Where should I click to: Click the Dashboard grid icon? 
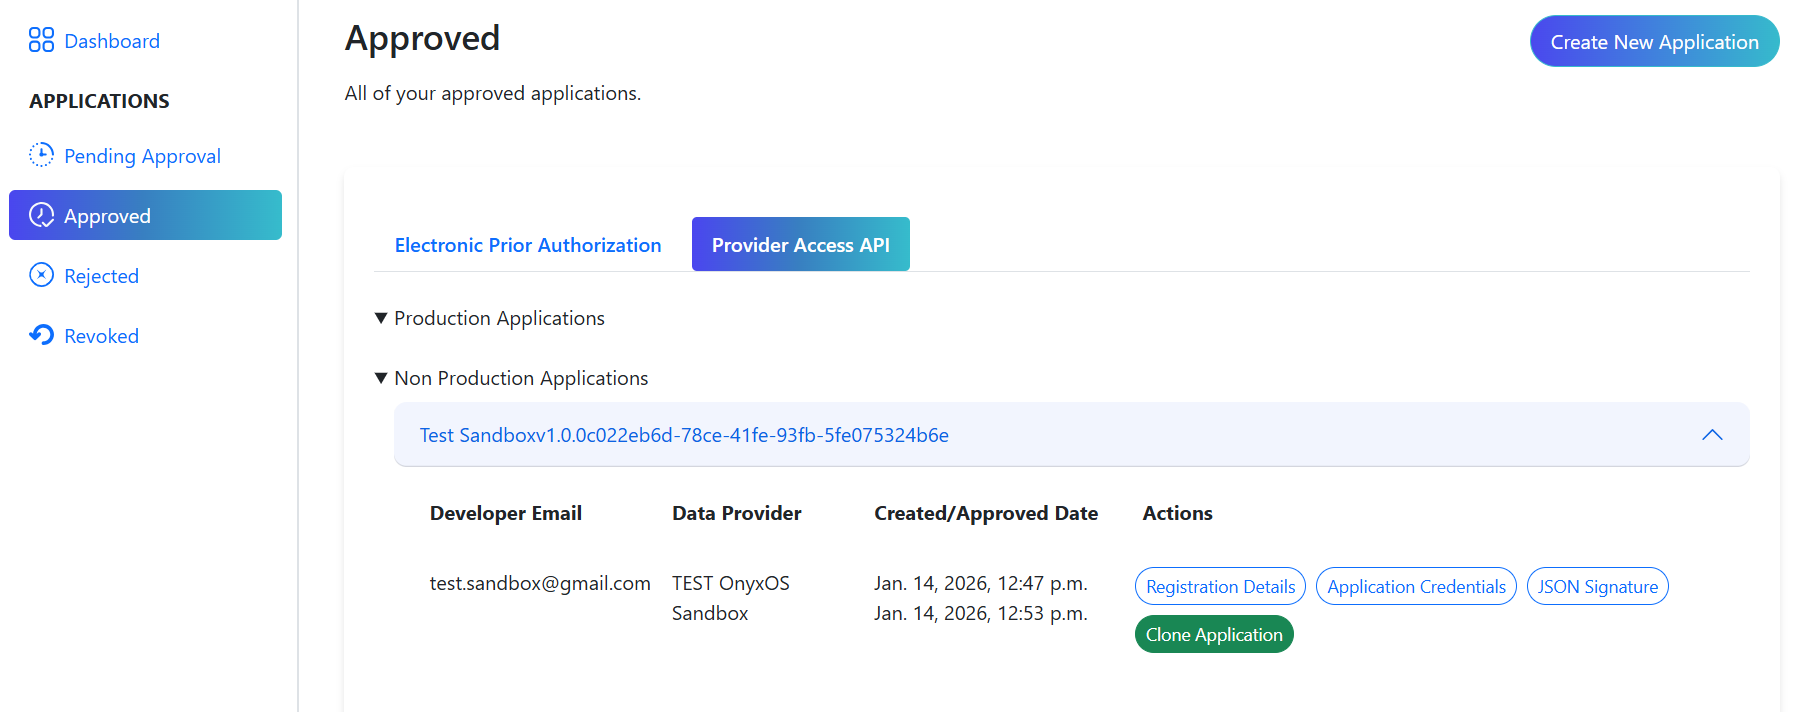41,40
